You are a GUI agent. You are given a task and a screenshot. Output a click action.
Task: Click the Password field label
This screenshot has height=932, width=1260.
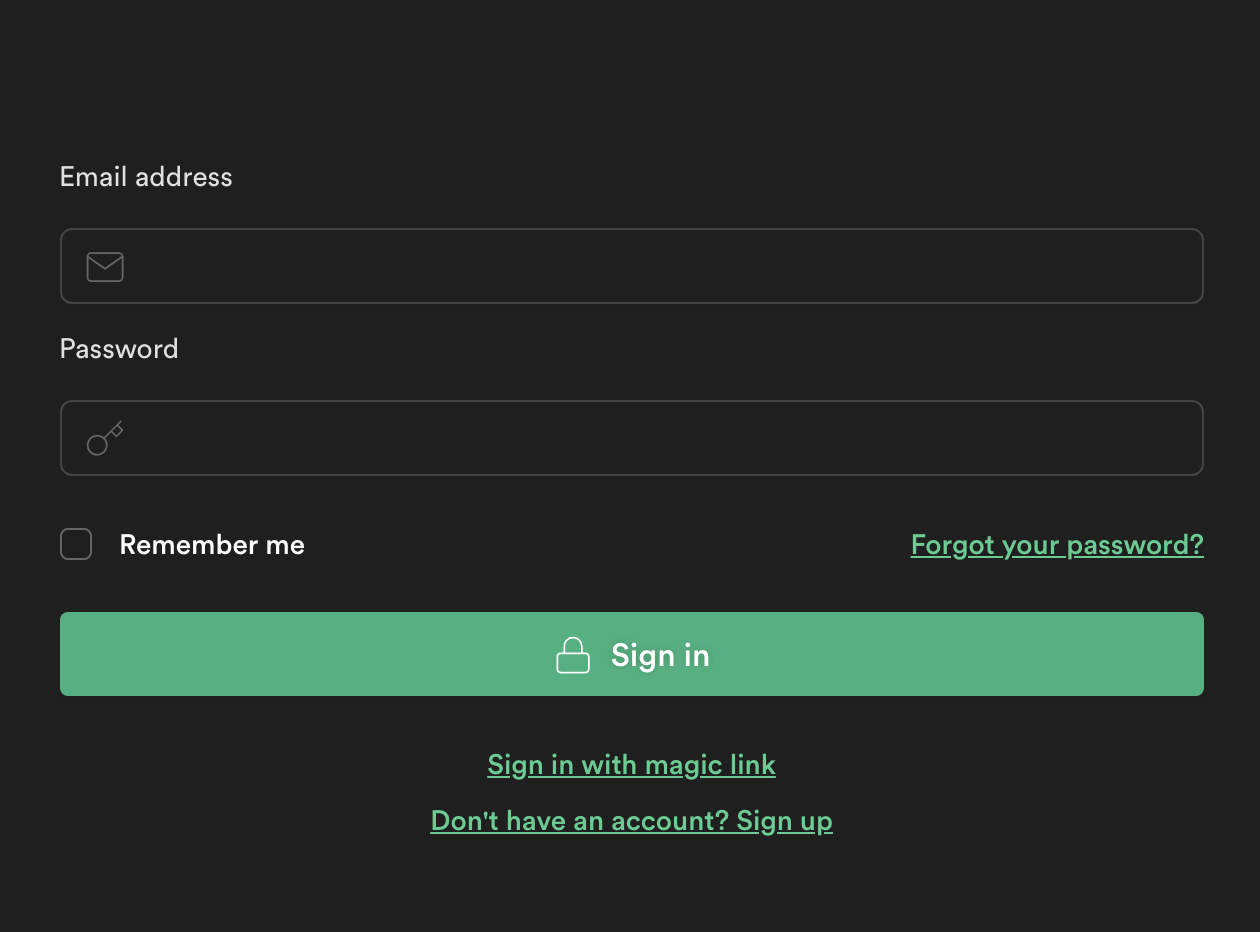(119, 349)
